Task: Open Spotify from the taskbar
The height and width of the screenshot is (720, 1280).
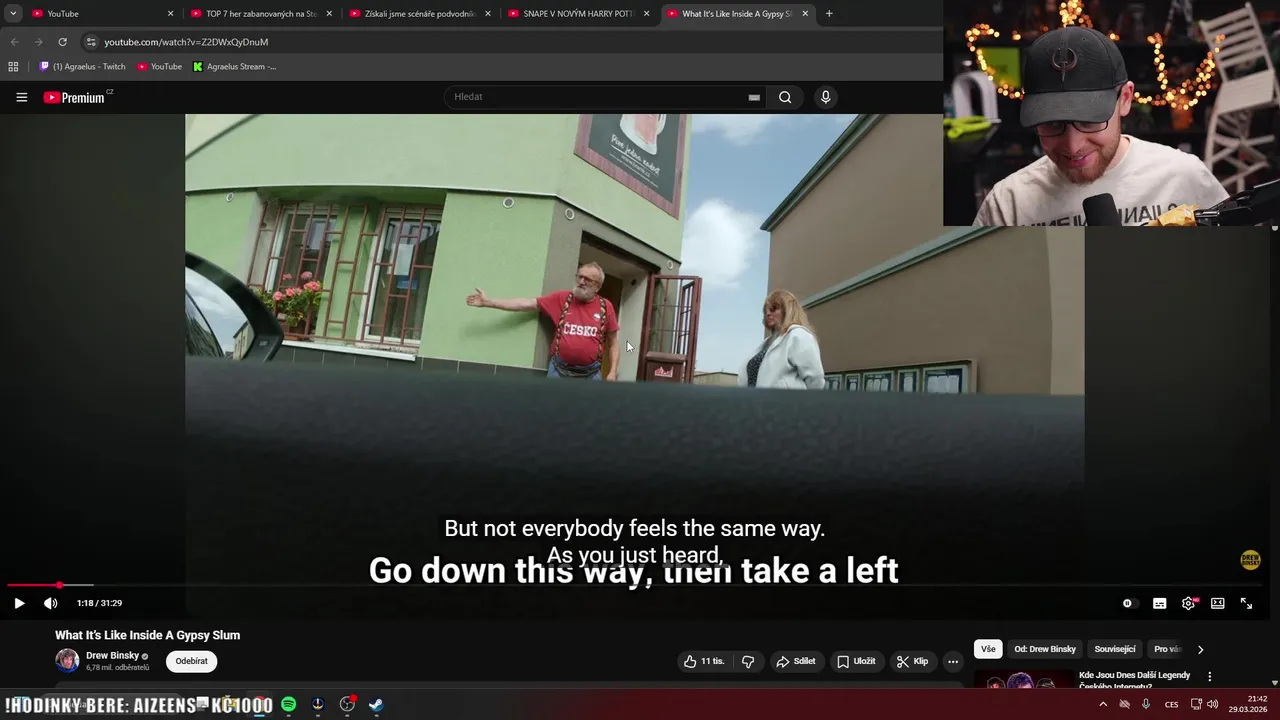Action: click(288, 704)
